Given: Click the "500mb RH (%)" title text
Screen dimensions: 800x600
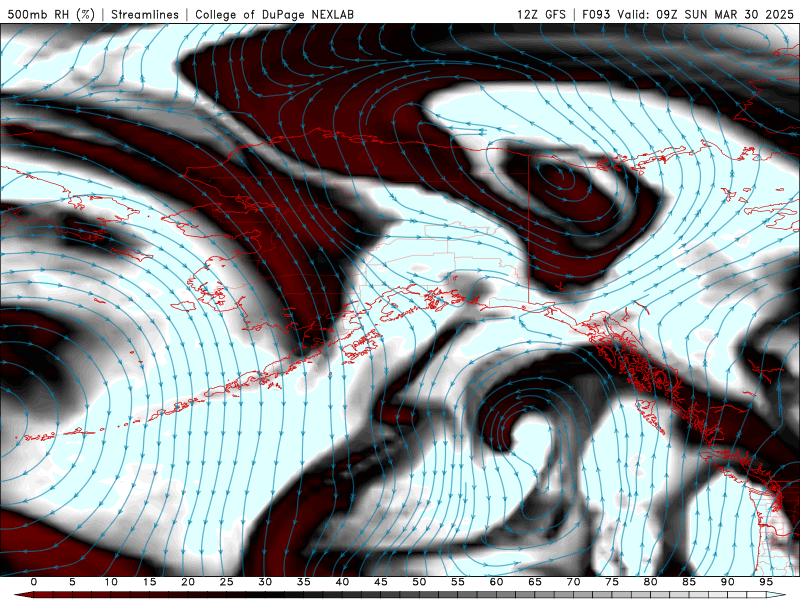Looking at the screenshot, I should pyautogui.click(x=51, y=14).
